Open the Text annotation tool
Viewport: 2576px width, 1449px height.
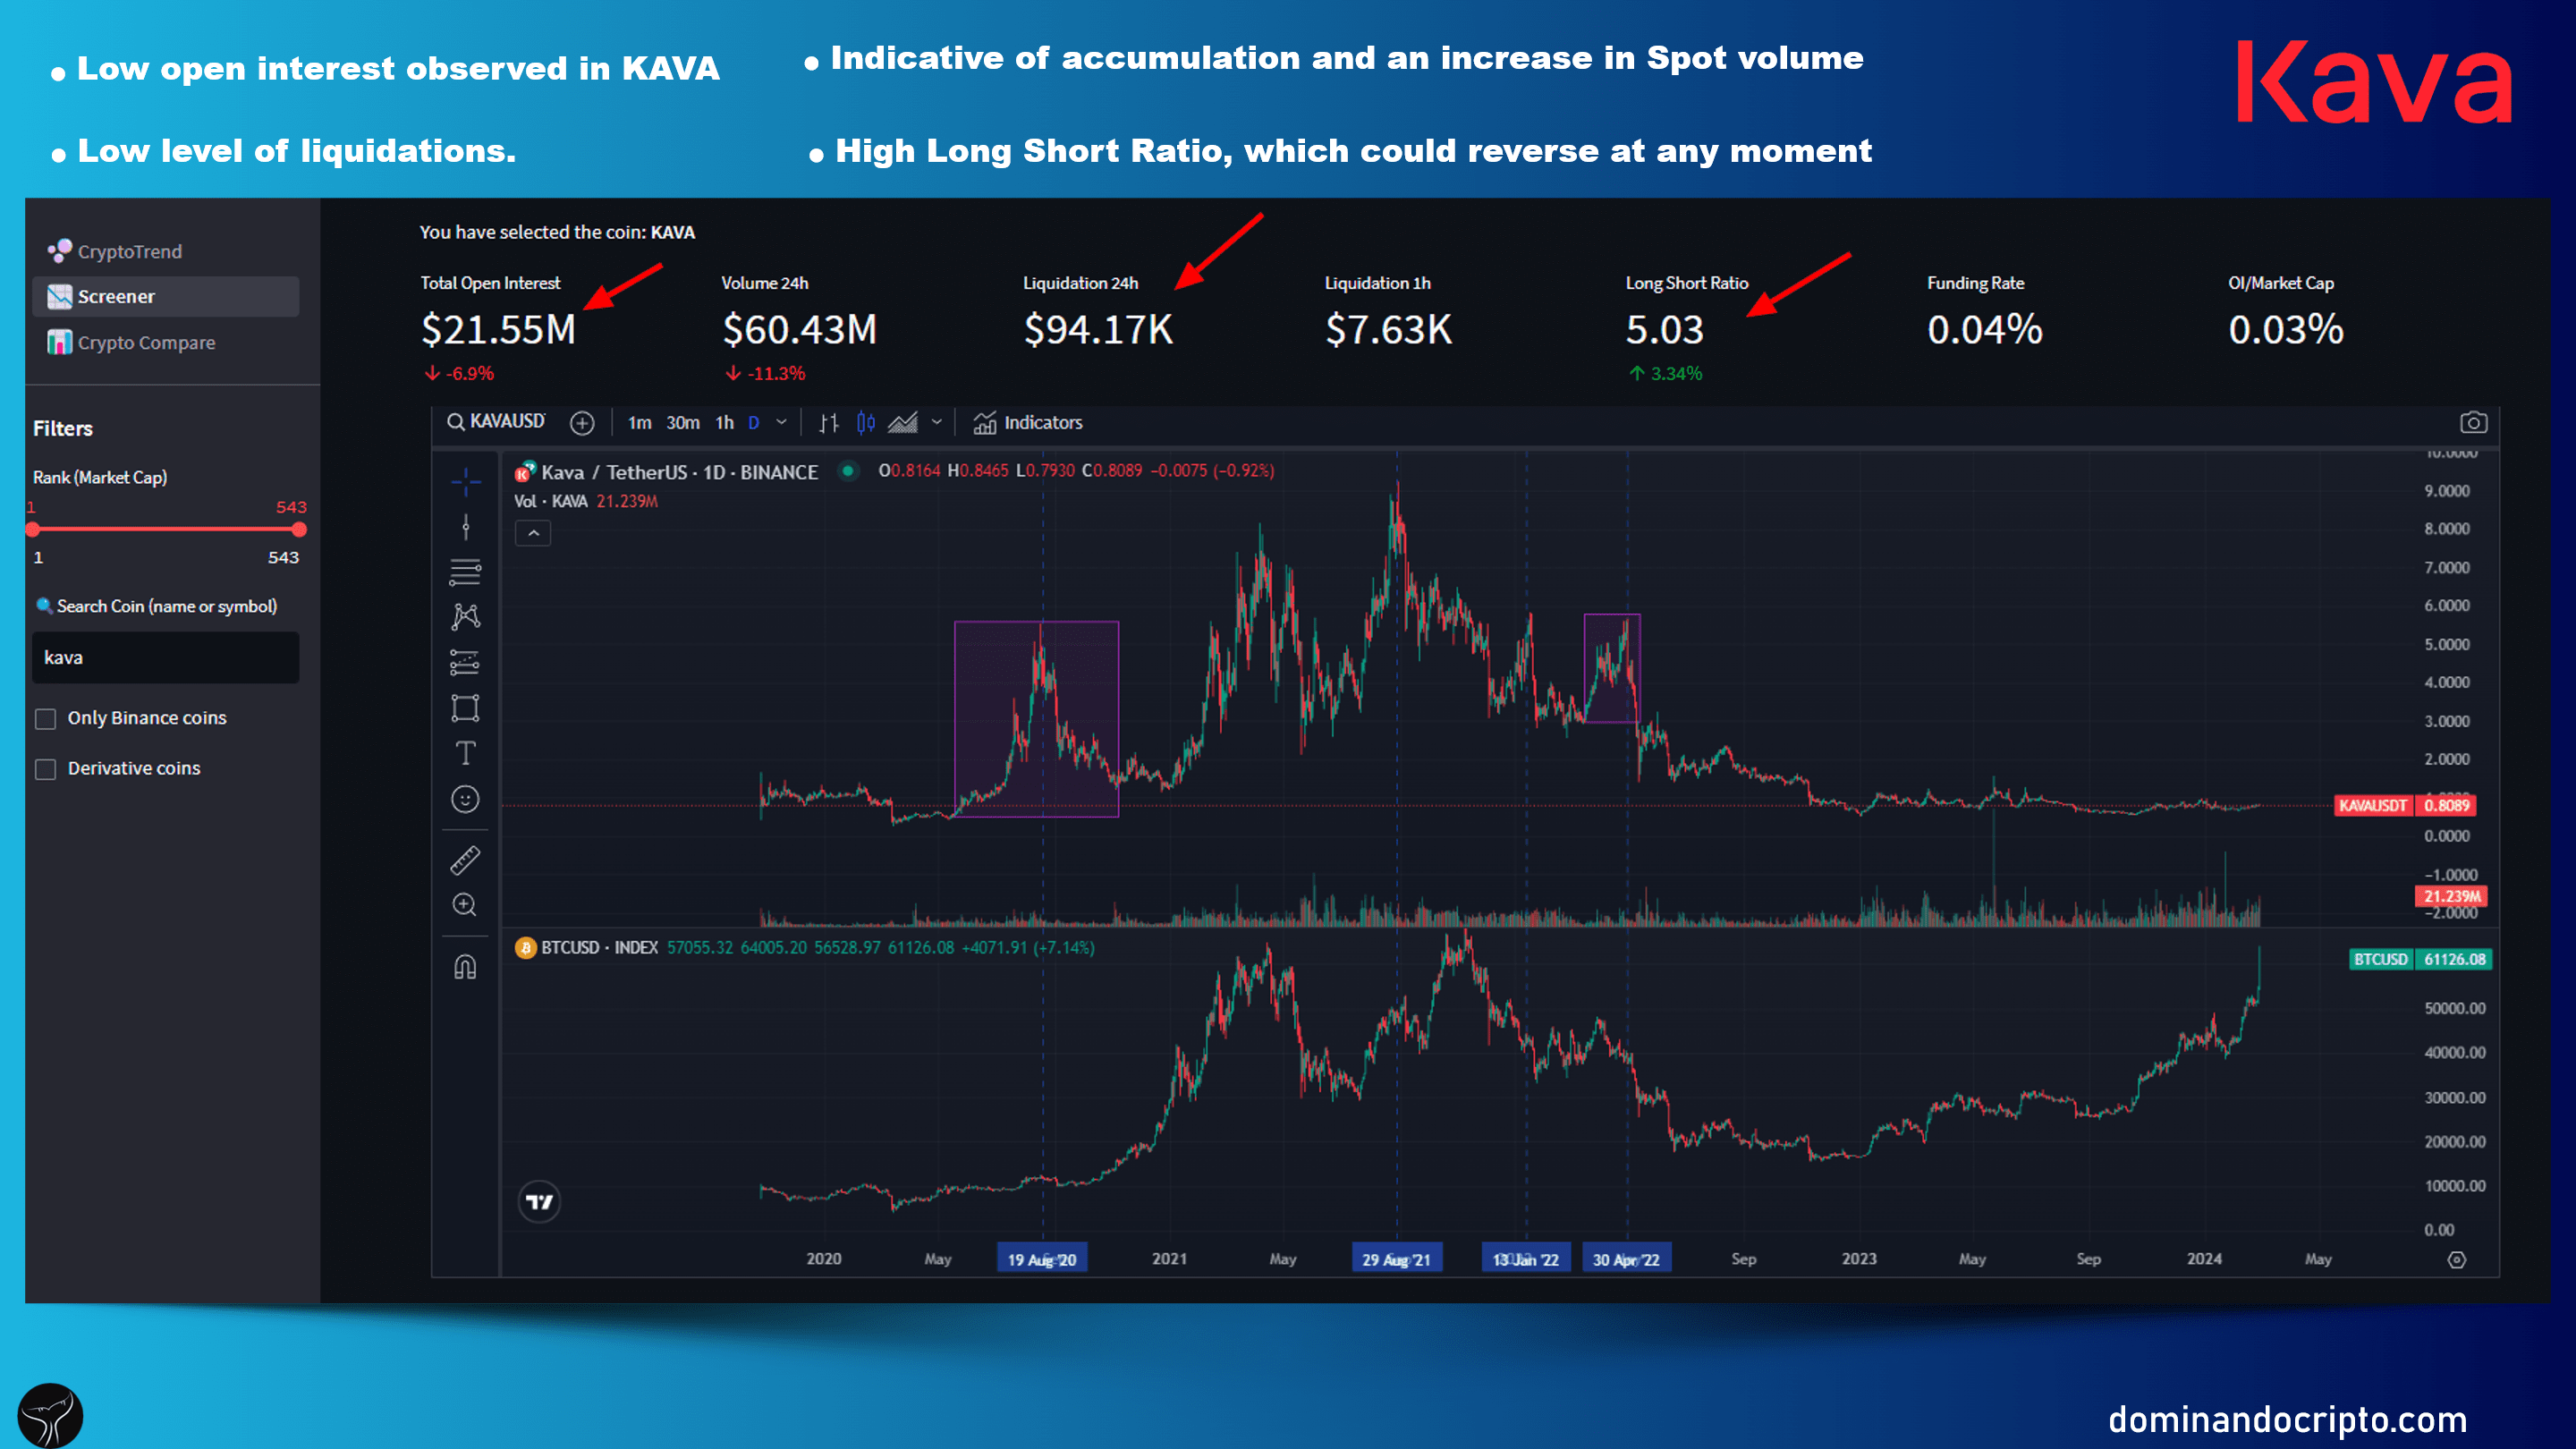465,754
